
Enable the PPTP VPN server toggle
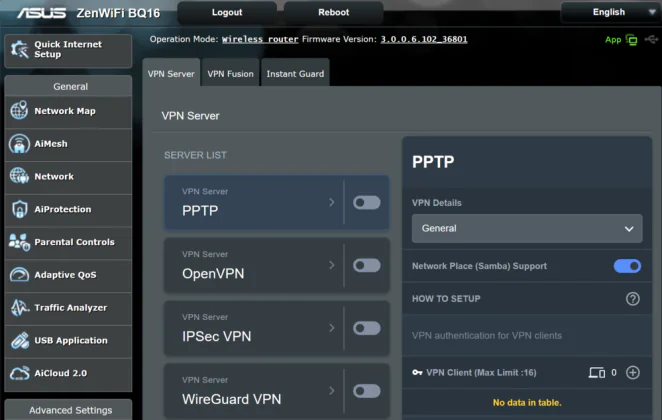click(366, 203)
